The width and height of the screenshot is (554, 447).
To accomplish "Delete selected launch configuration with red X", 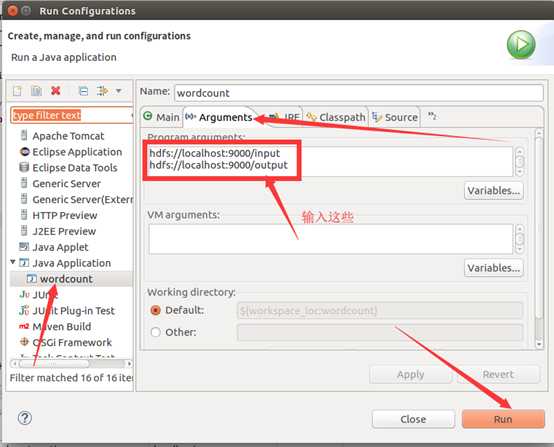I will pyautogui.click(x=55, y=91).
